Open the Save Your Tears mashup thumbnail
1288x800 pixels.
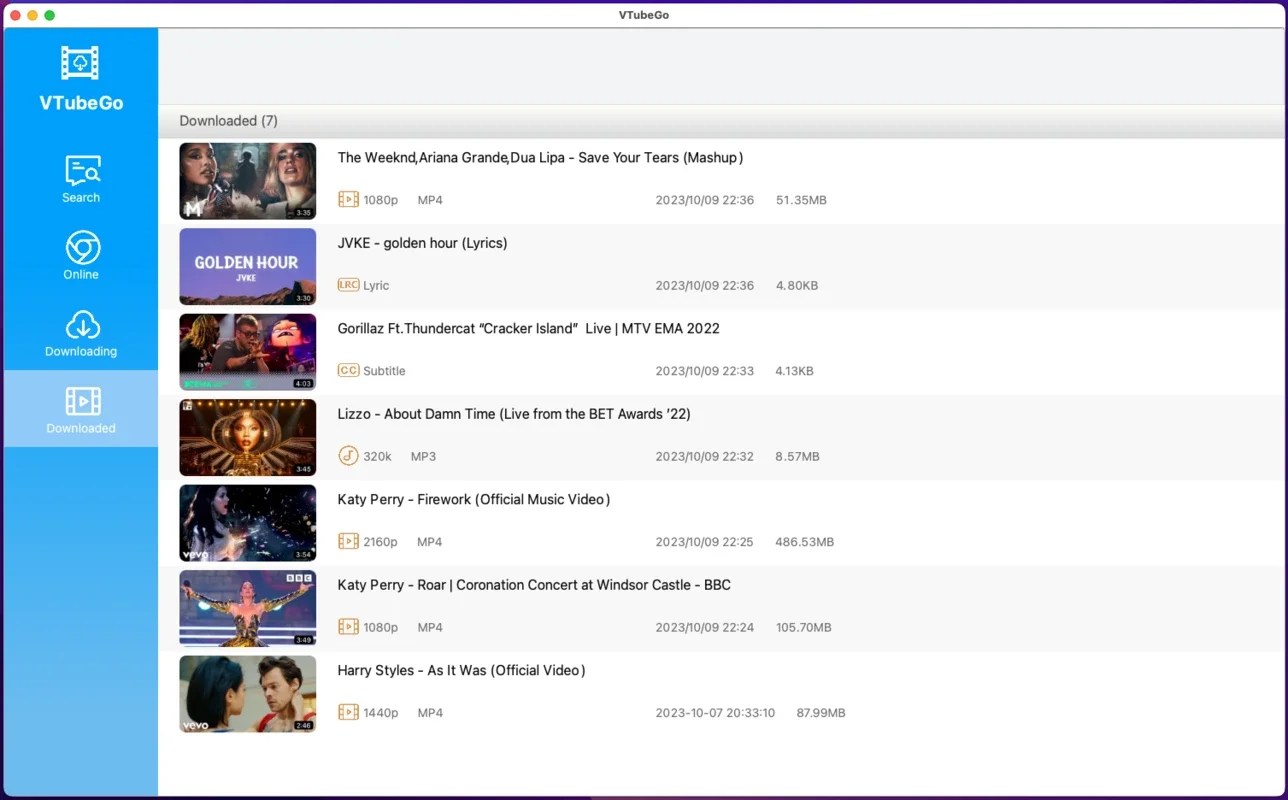(x=248, y=181)
